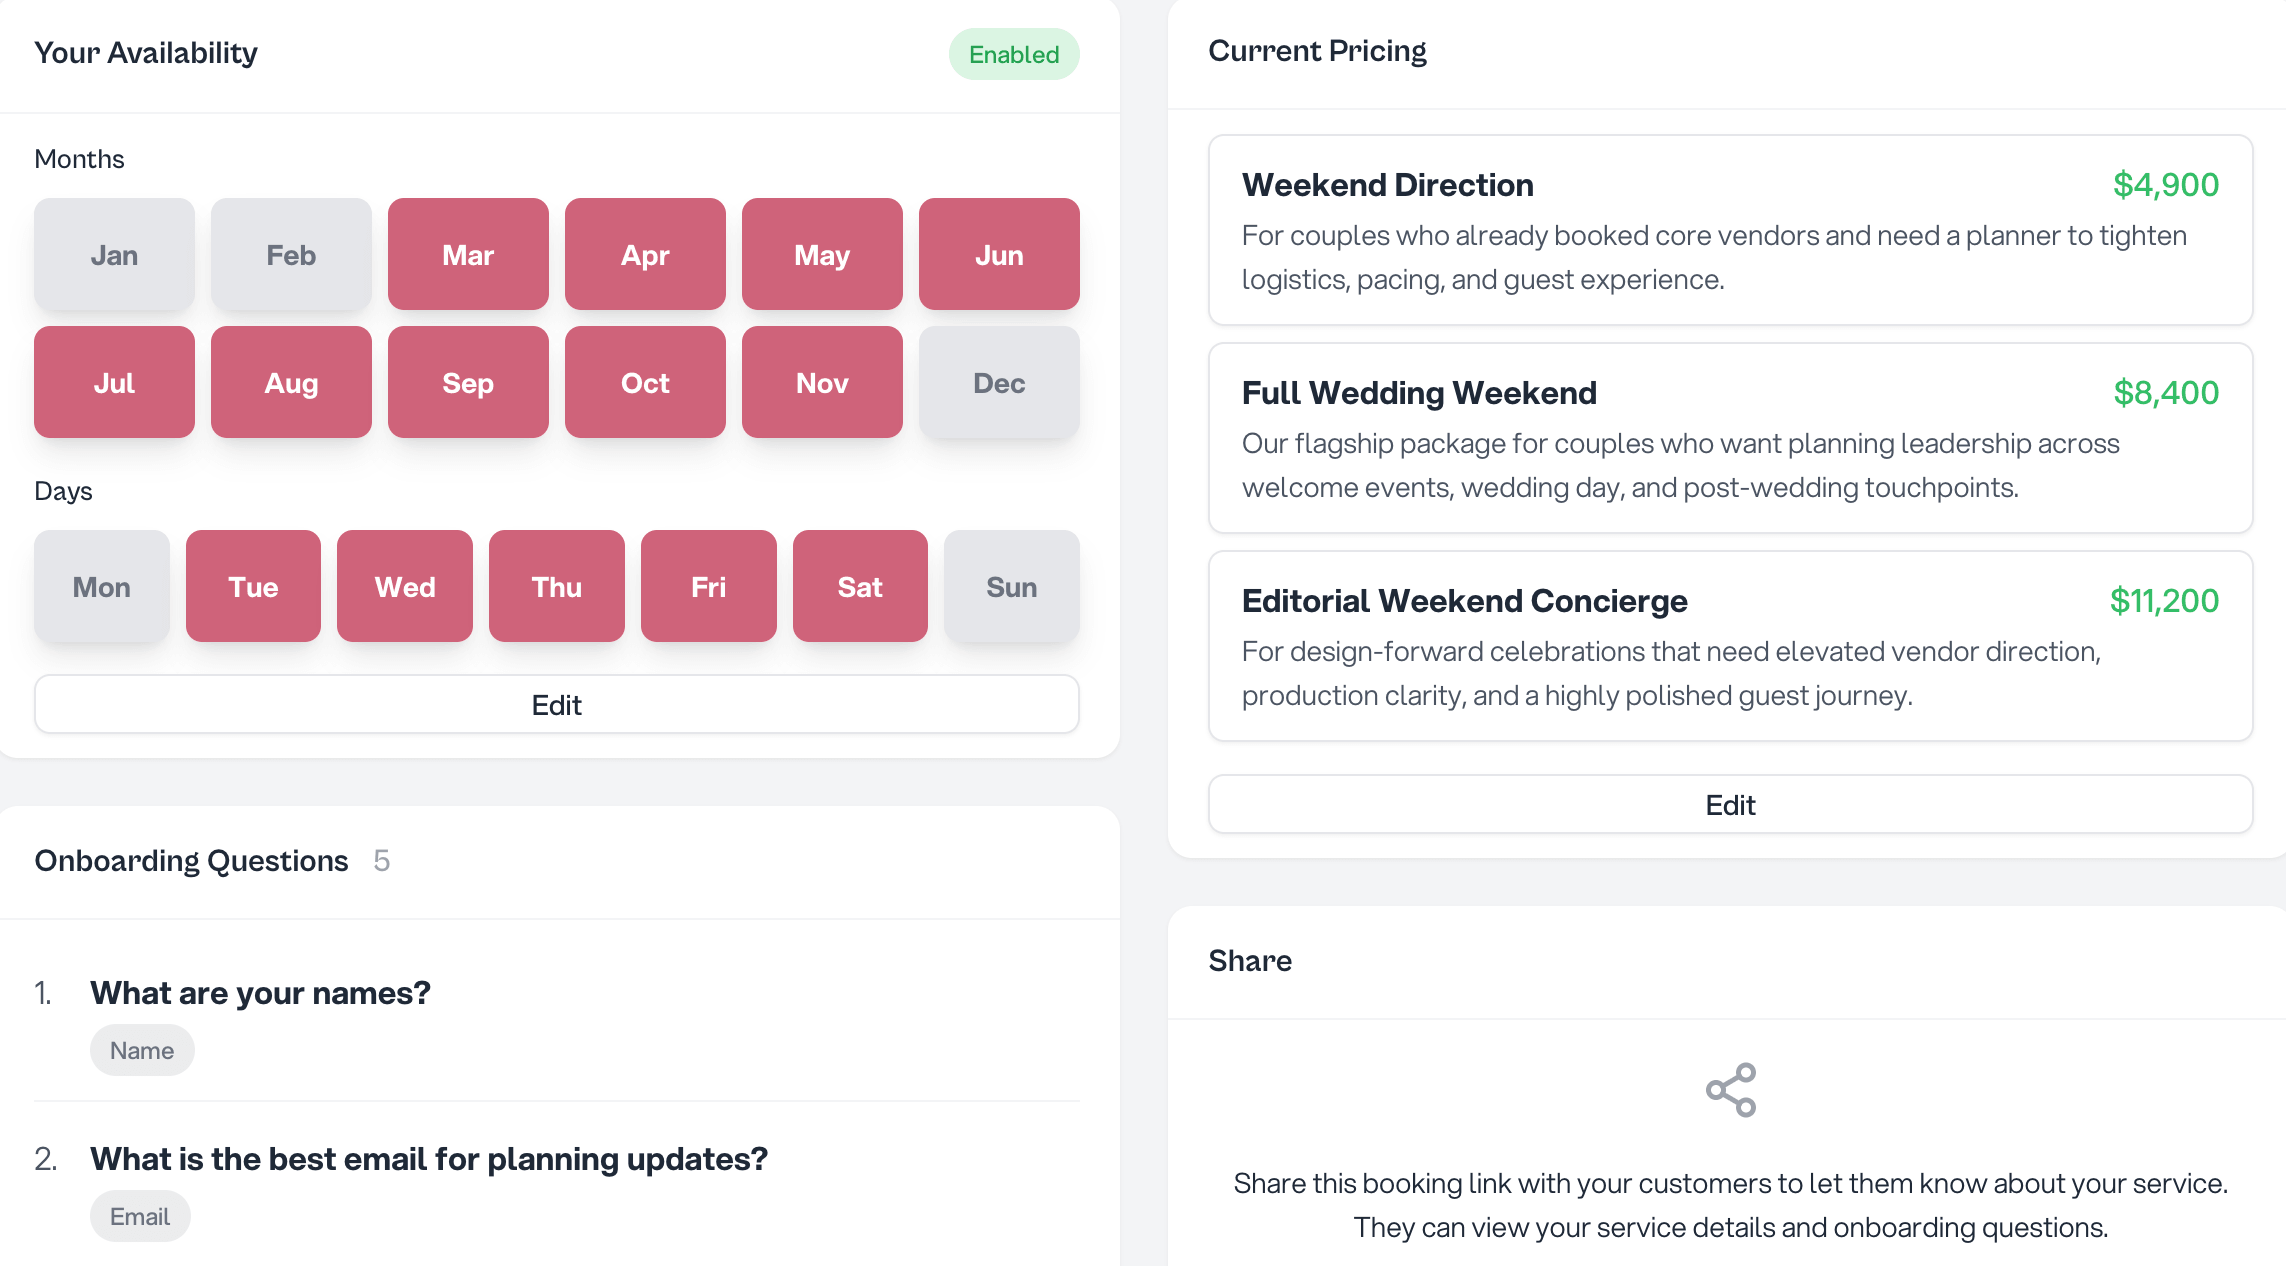
Task: Disable Saturday in the Days section
Action: [x=860, y=586]
